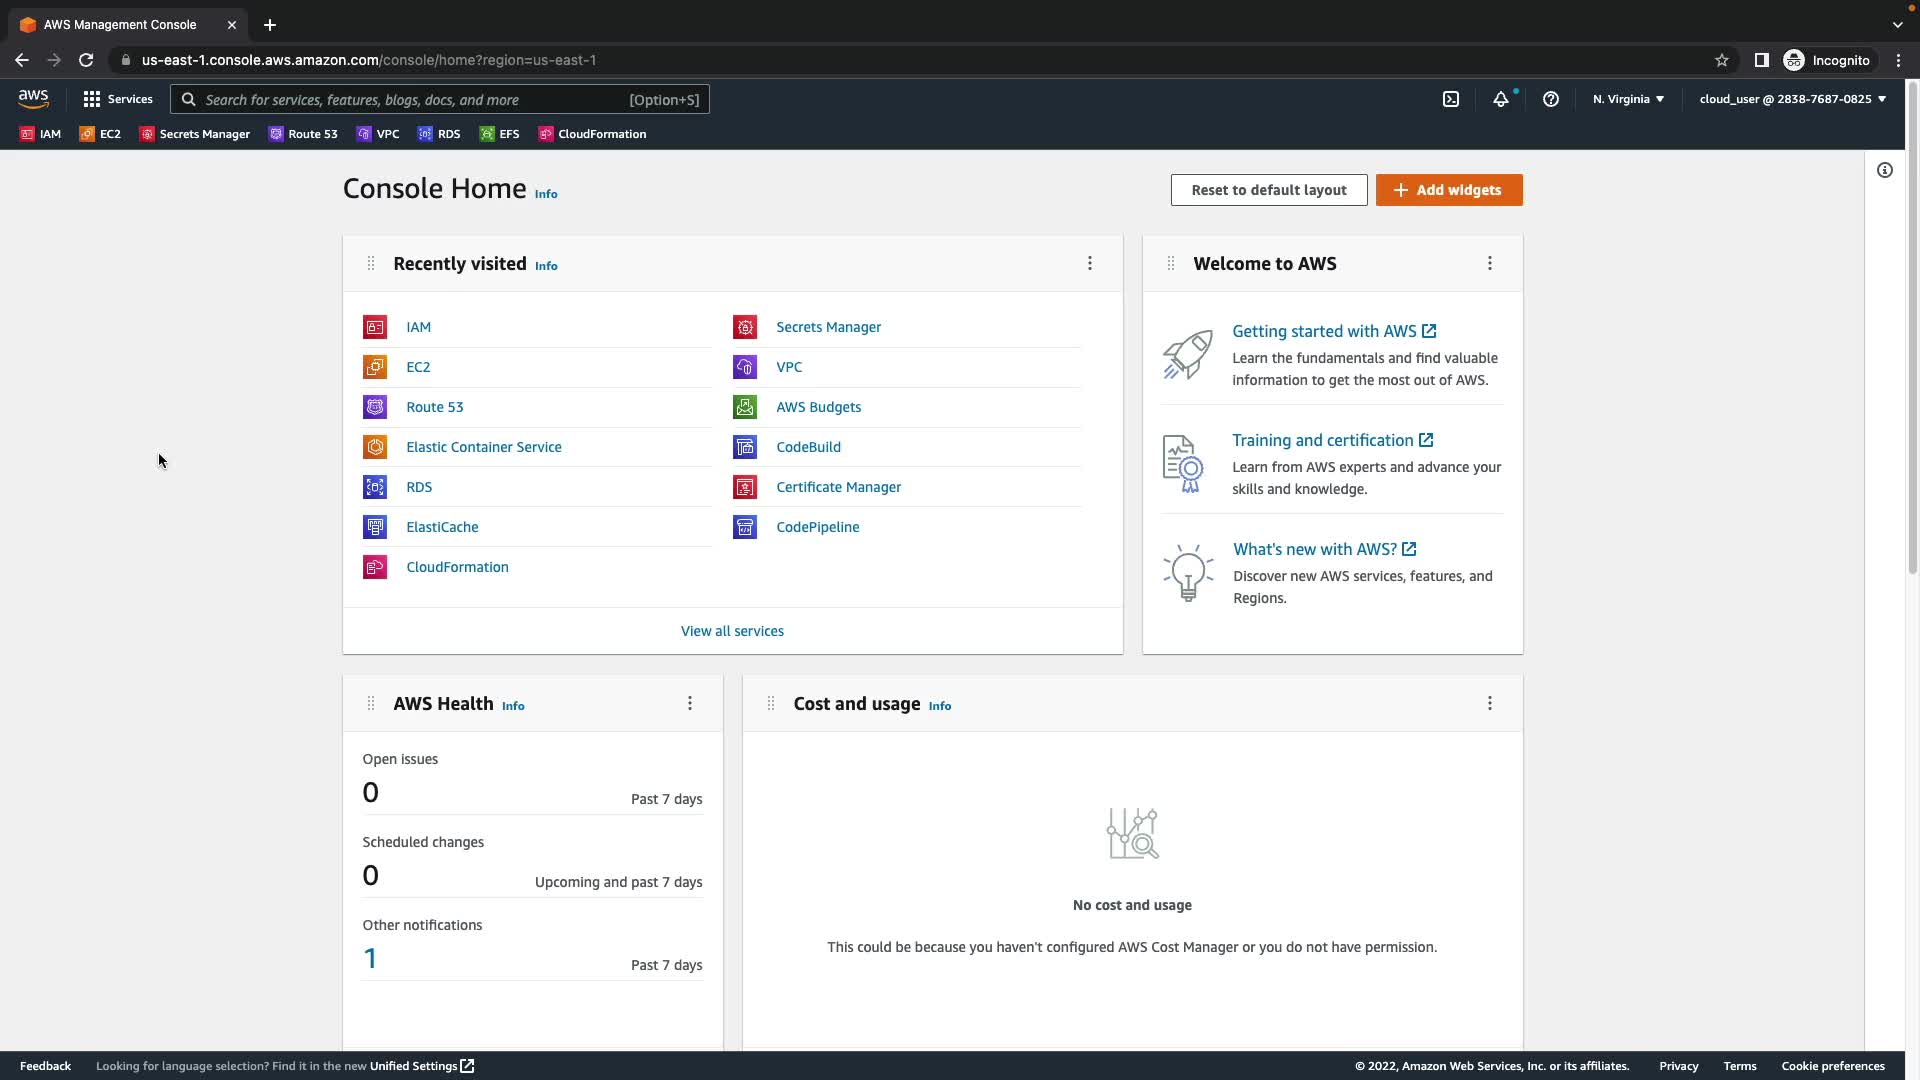Click the Elastic Container Service icon
1920x1080 pixels.
(x=375, y=447)
